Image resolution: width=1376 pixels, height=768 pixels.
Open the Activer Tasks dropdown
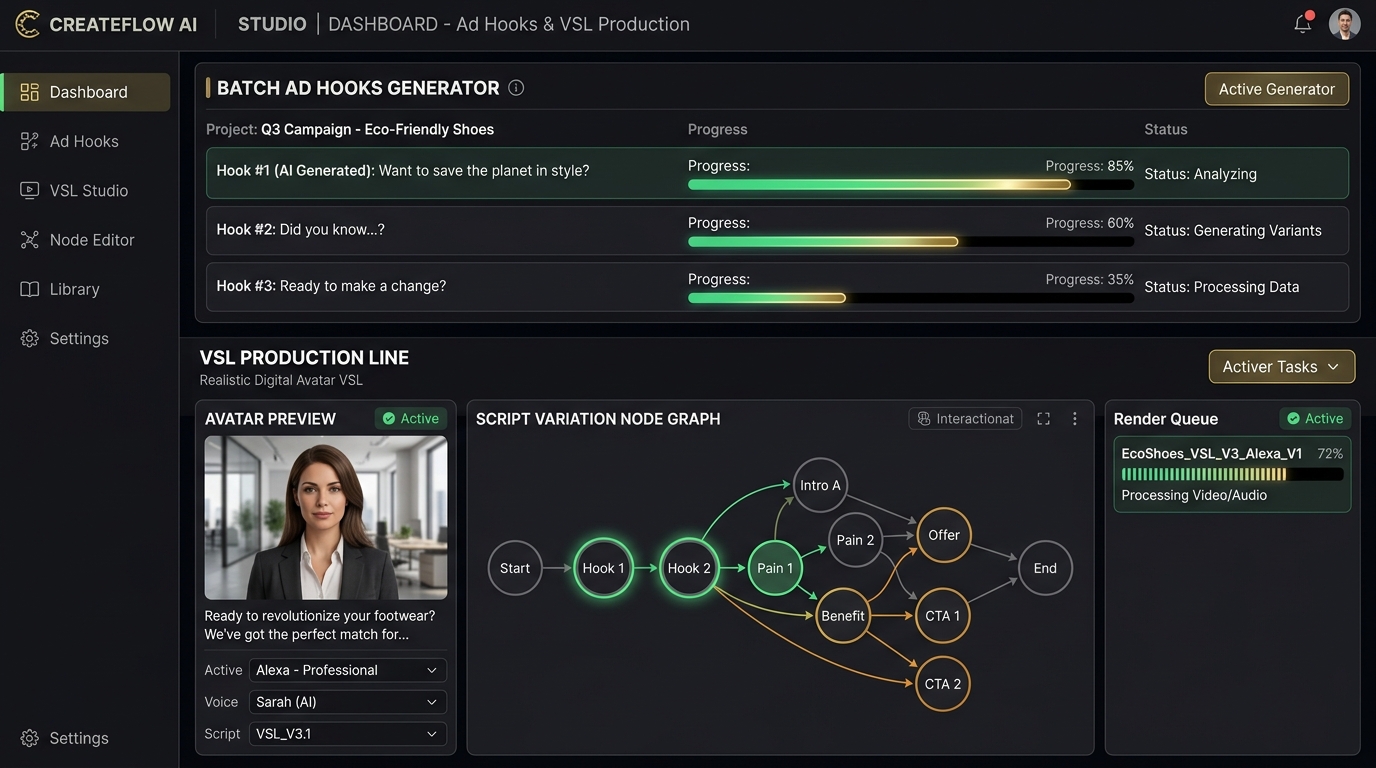click(1282, 367)
